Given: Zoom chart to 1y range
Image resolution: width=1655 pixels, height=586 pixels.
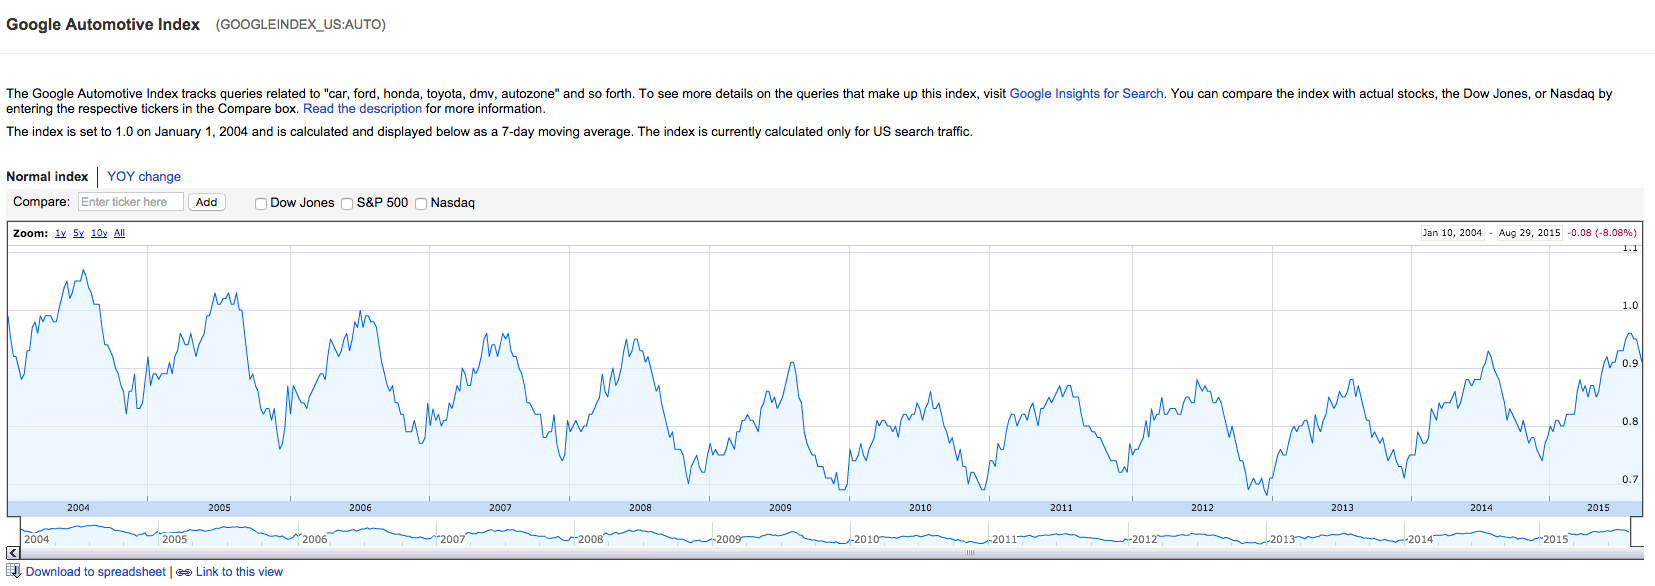Looking at the screenshot, I should pyautogui.click(x=60, y=233).
